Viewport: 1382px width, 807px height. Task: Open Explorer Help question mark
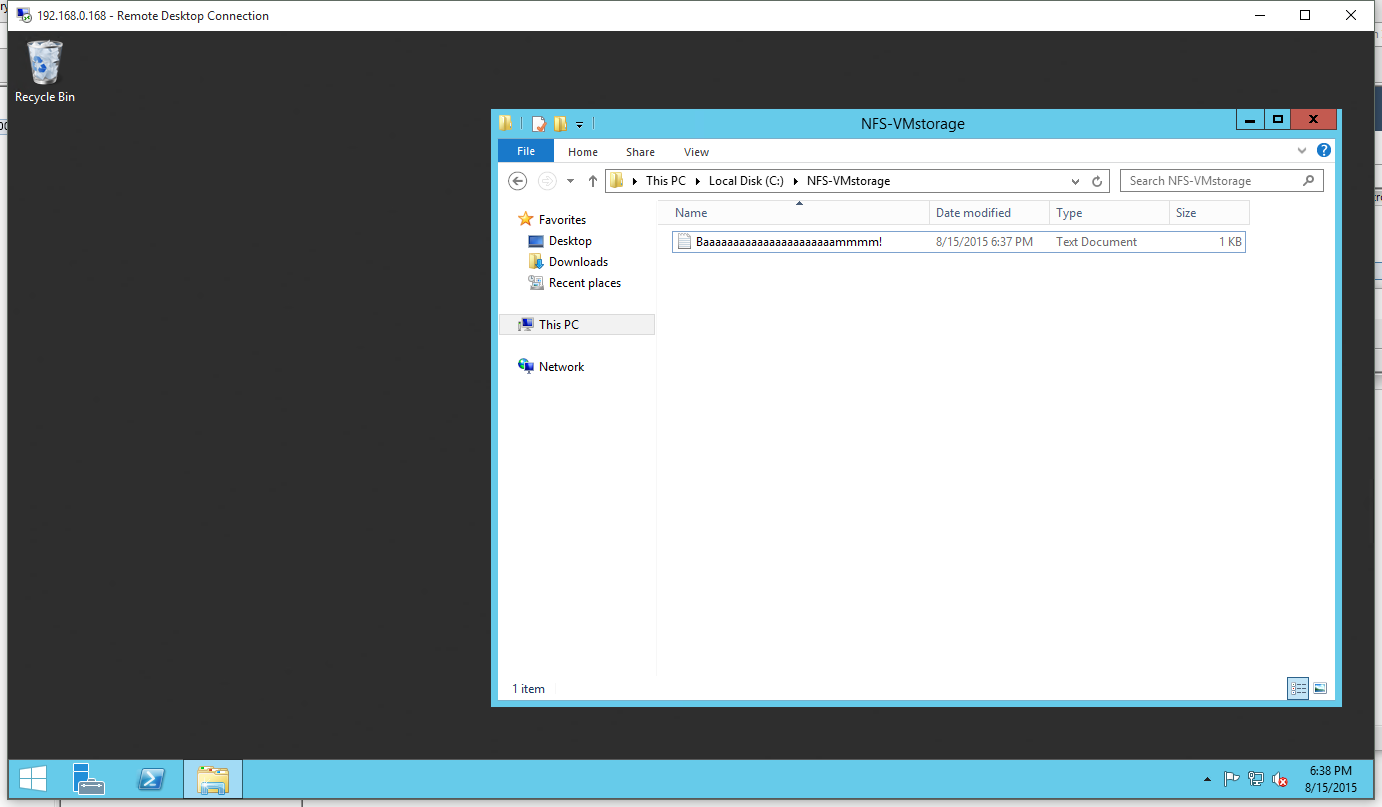(1324, 151)
